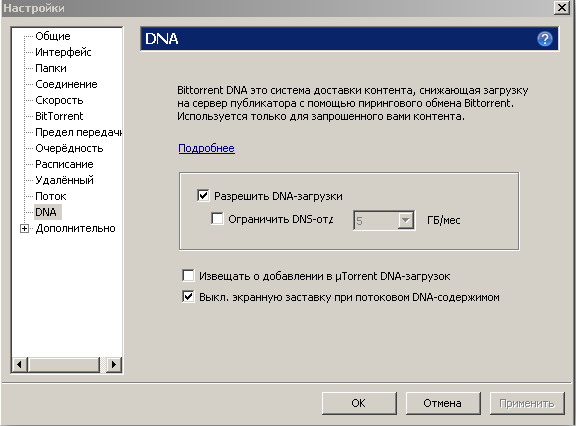Screen dimensions: 576x426
Task: Toggle Разрешить DNA-загрузки checkbox
Action: coord(203,195)
